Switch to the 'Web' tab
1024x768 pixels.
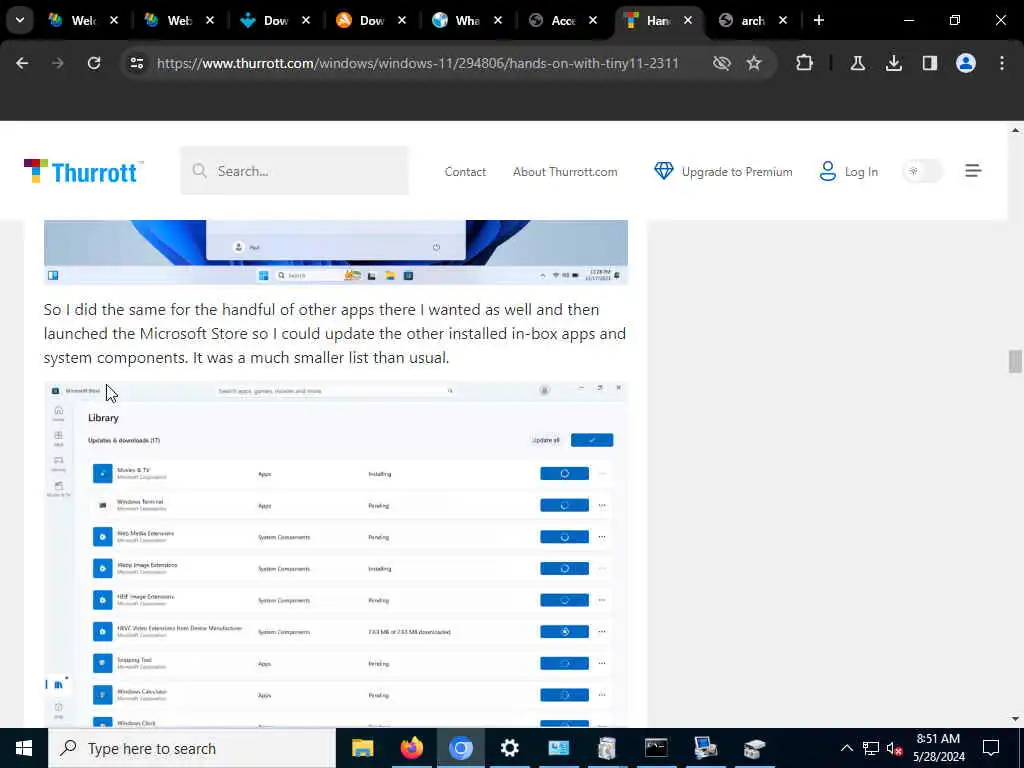pyautogui.click(x=179, y=20)
